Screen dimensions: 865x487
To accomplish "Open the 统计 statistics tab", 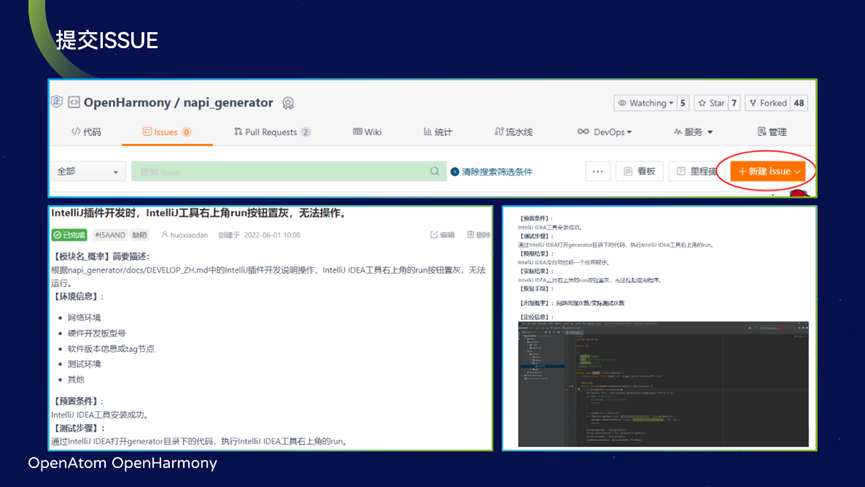I will 437,132.
